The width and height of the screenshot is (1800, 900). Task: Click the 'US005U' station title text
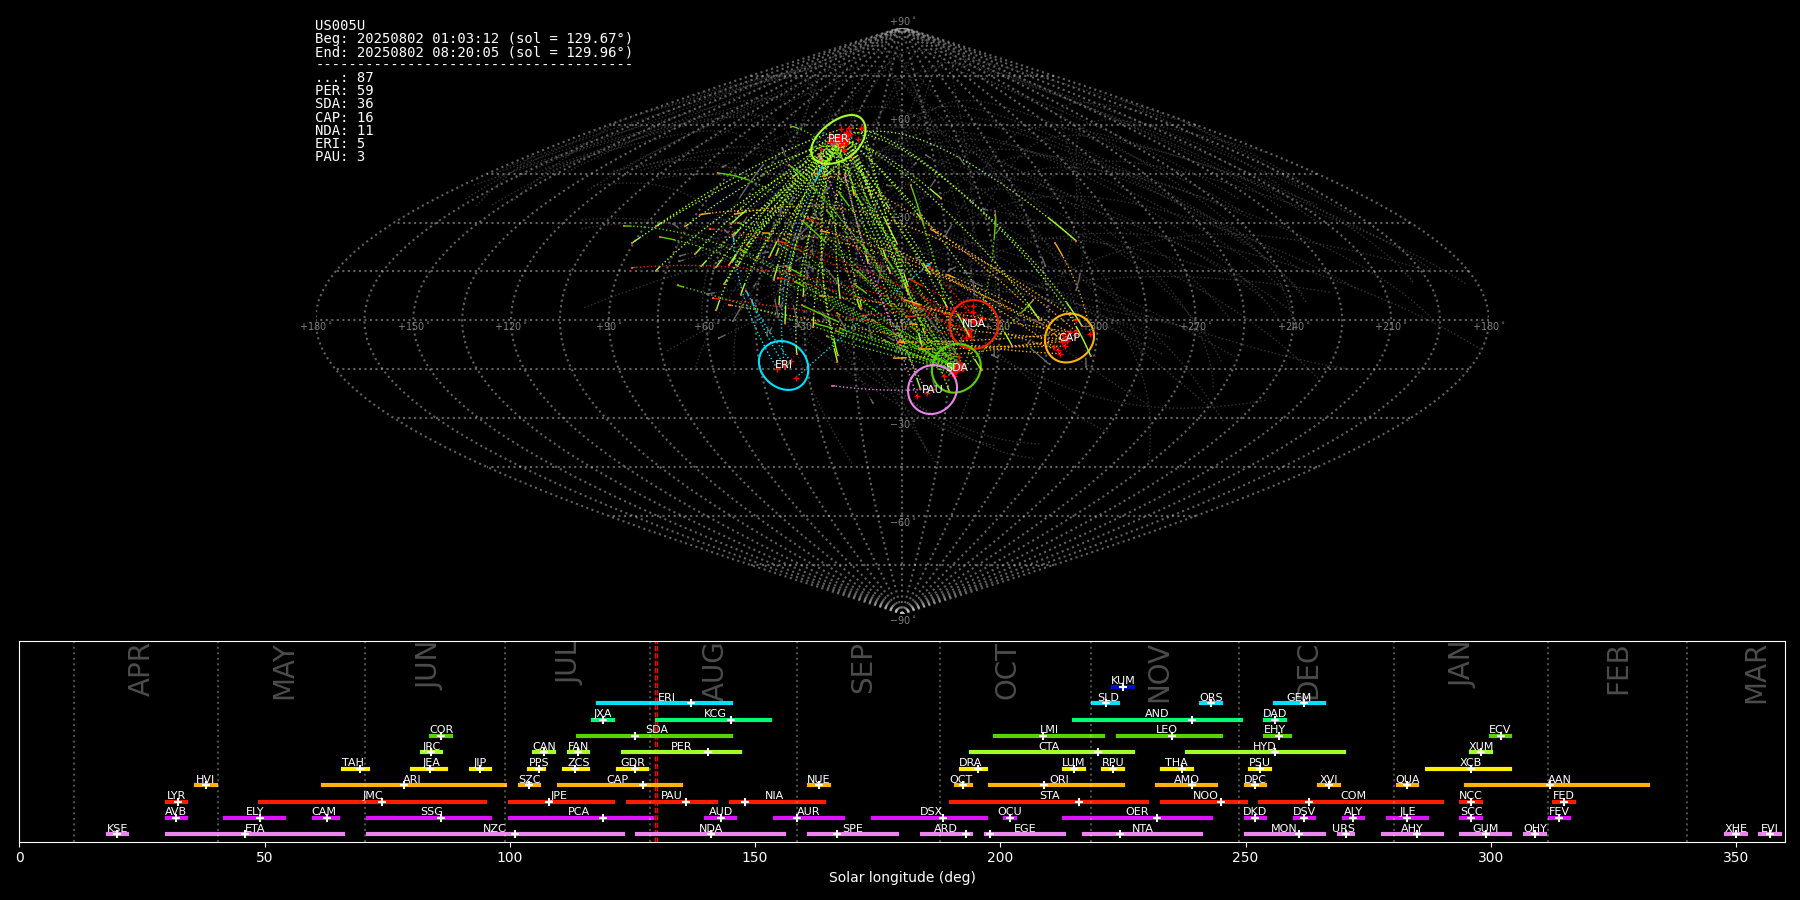[340, 26]
